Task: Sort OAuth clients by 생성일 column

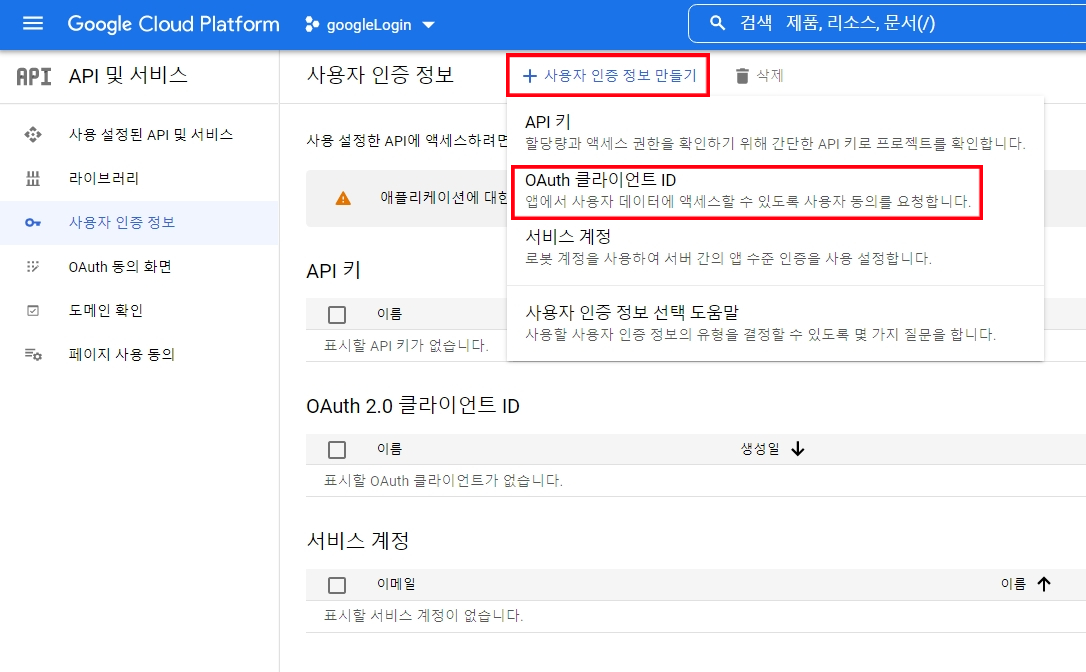Action: (760, 449)
